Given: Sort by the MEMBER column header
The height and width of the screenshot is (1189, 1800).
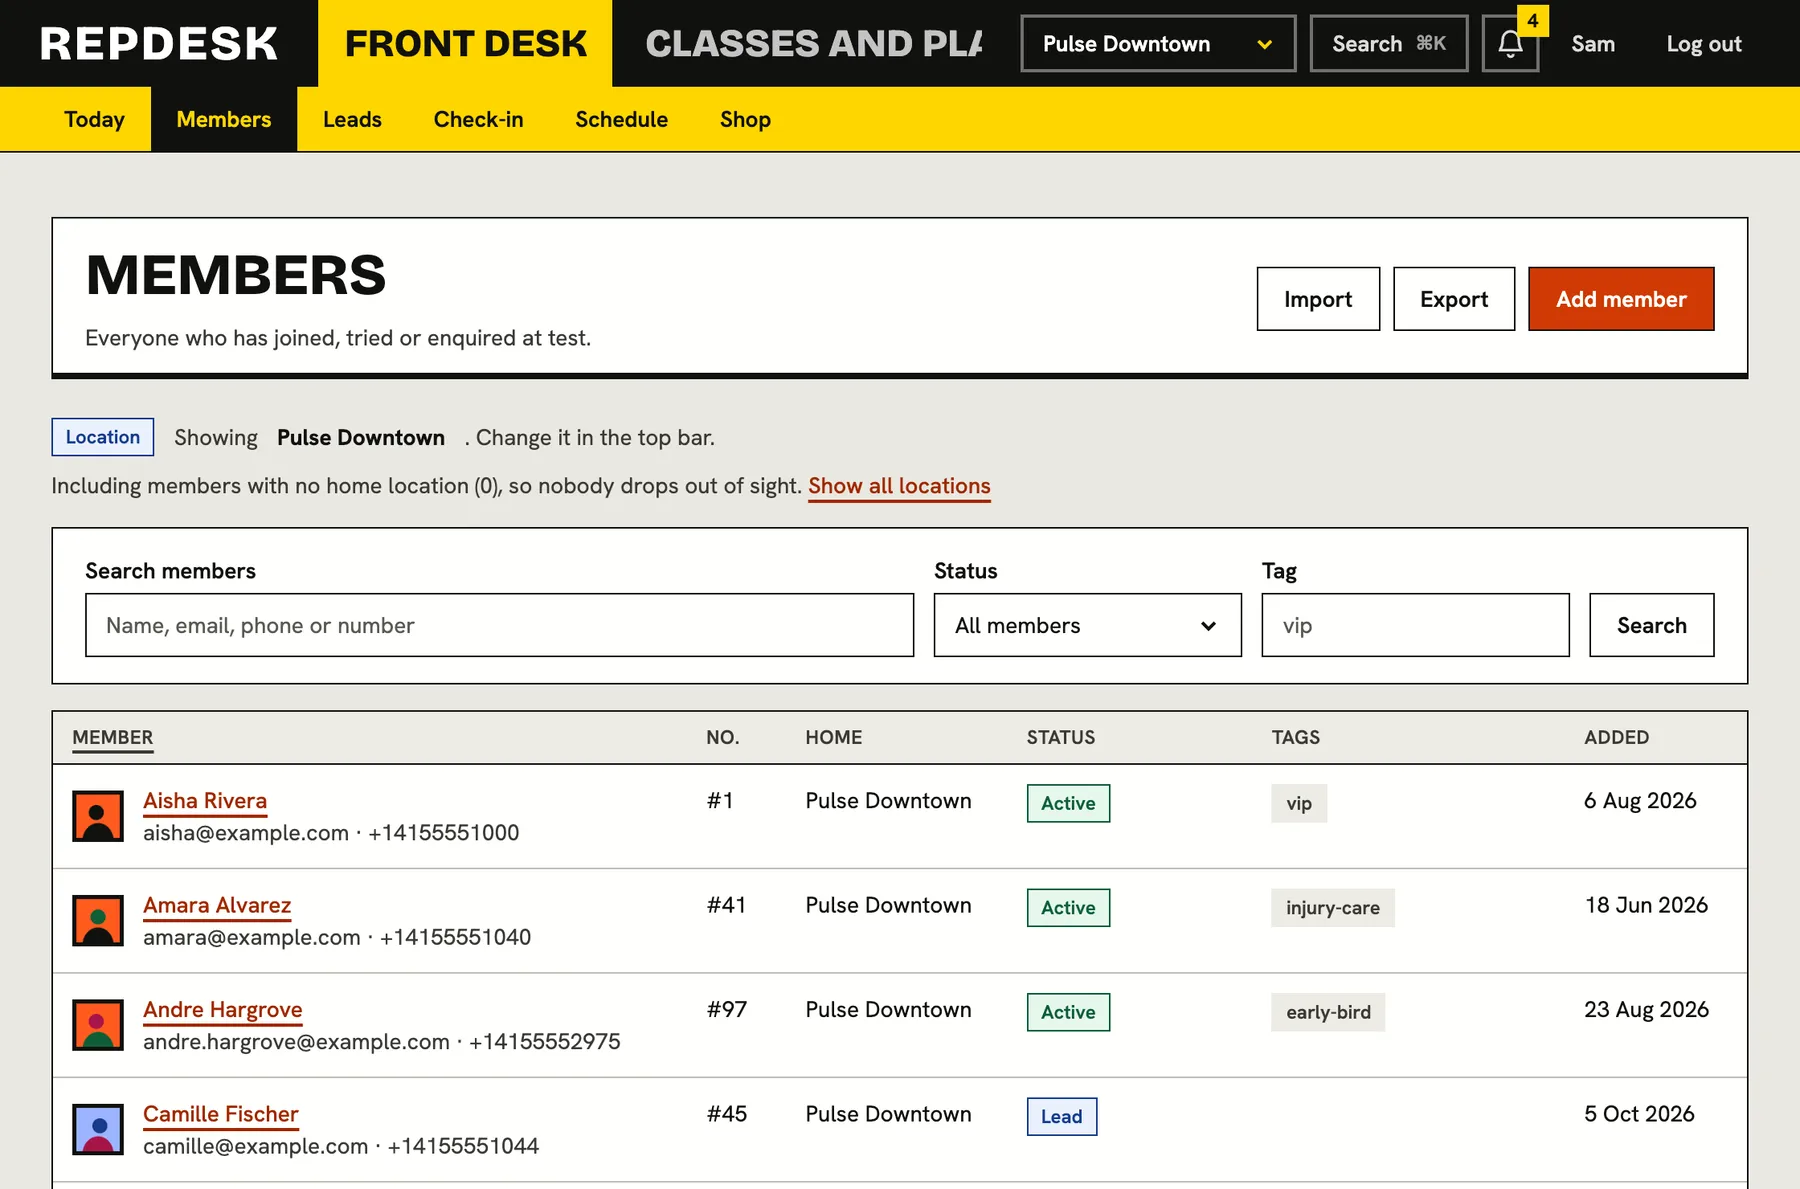Looking at the screenshot, I should pos(113,738).
